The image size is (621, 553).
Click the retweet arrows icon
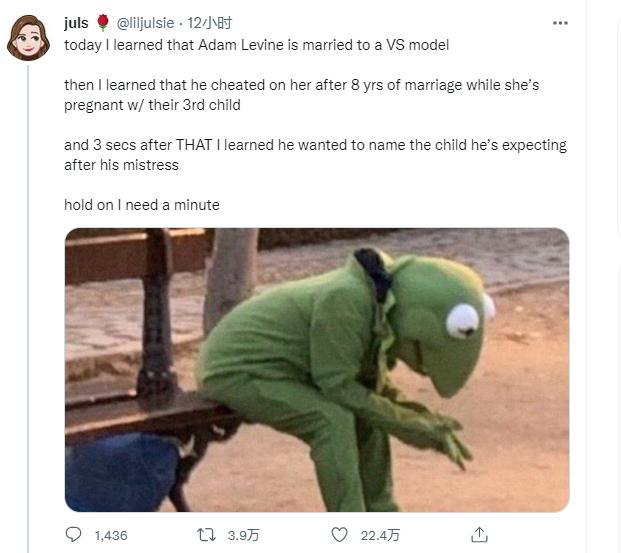207,535
